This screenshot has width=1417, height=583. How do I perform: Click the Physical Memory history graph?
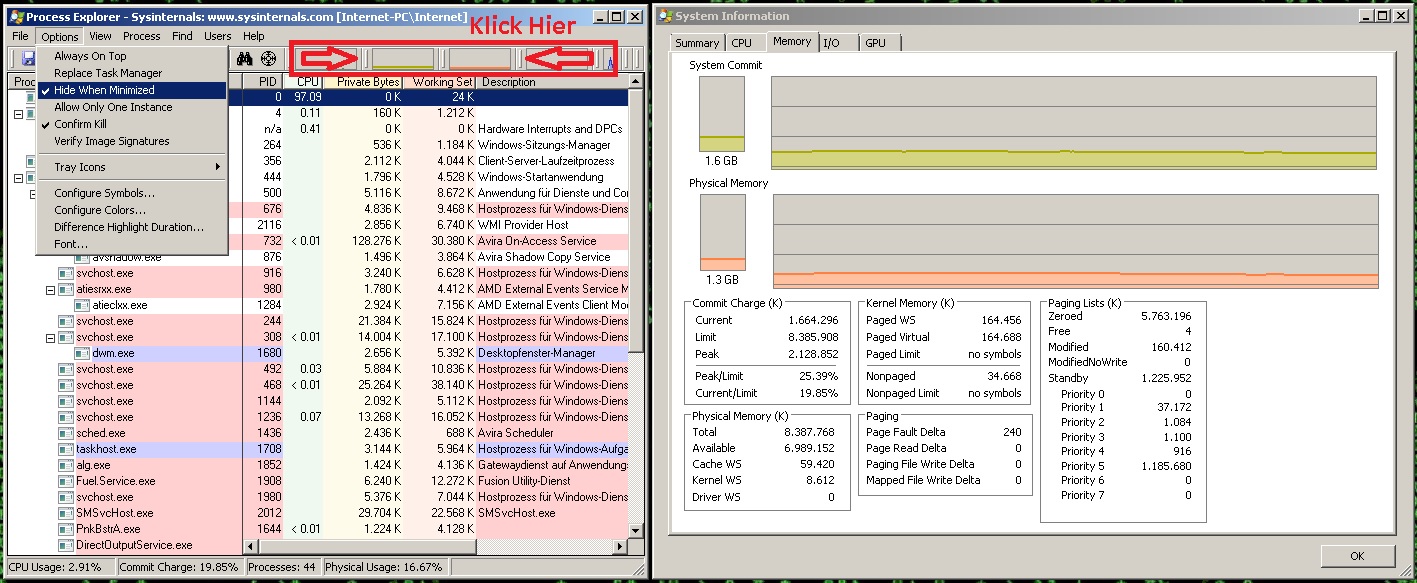coord(1075,241)
